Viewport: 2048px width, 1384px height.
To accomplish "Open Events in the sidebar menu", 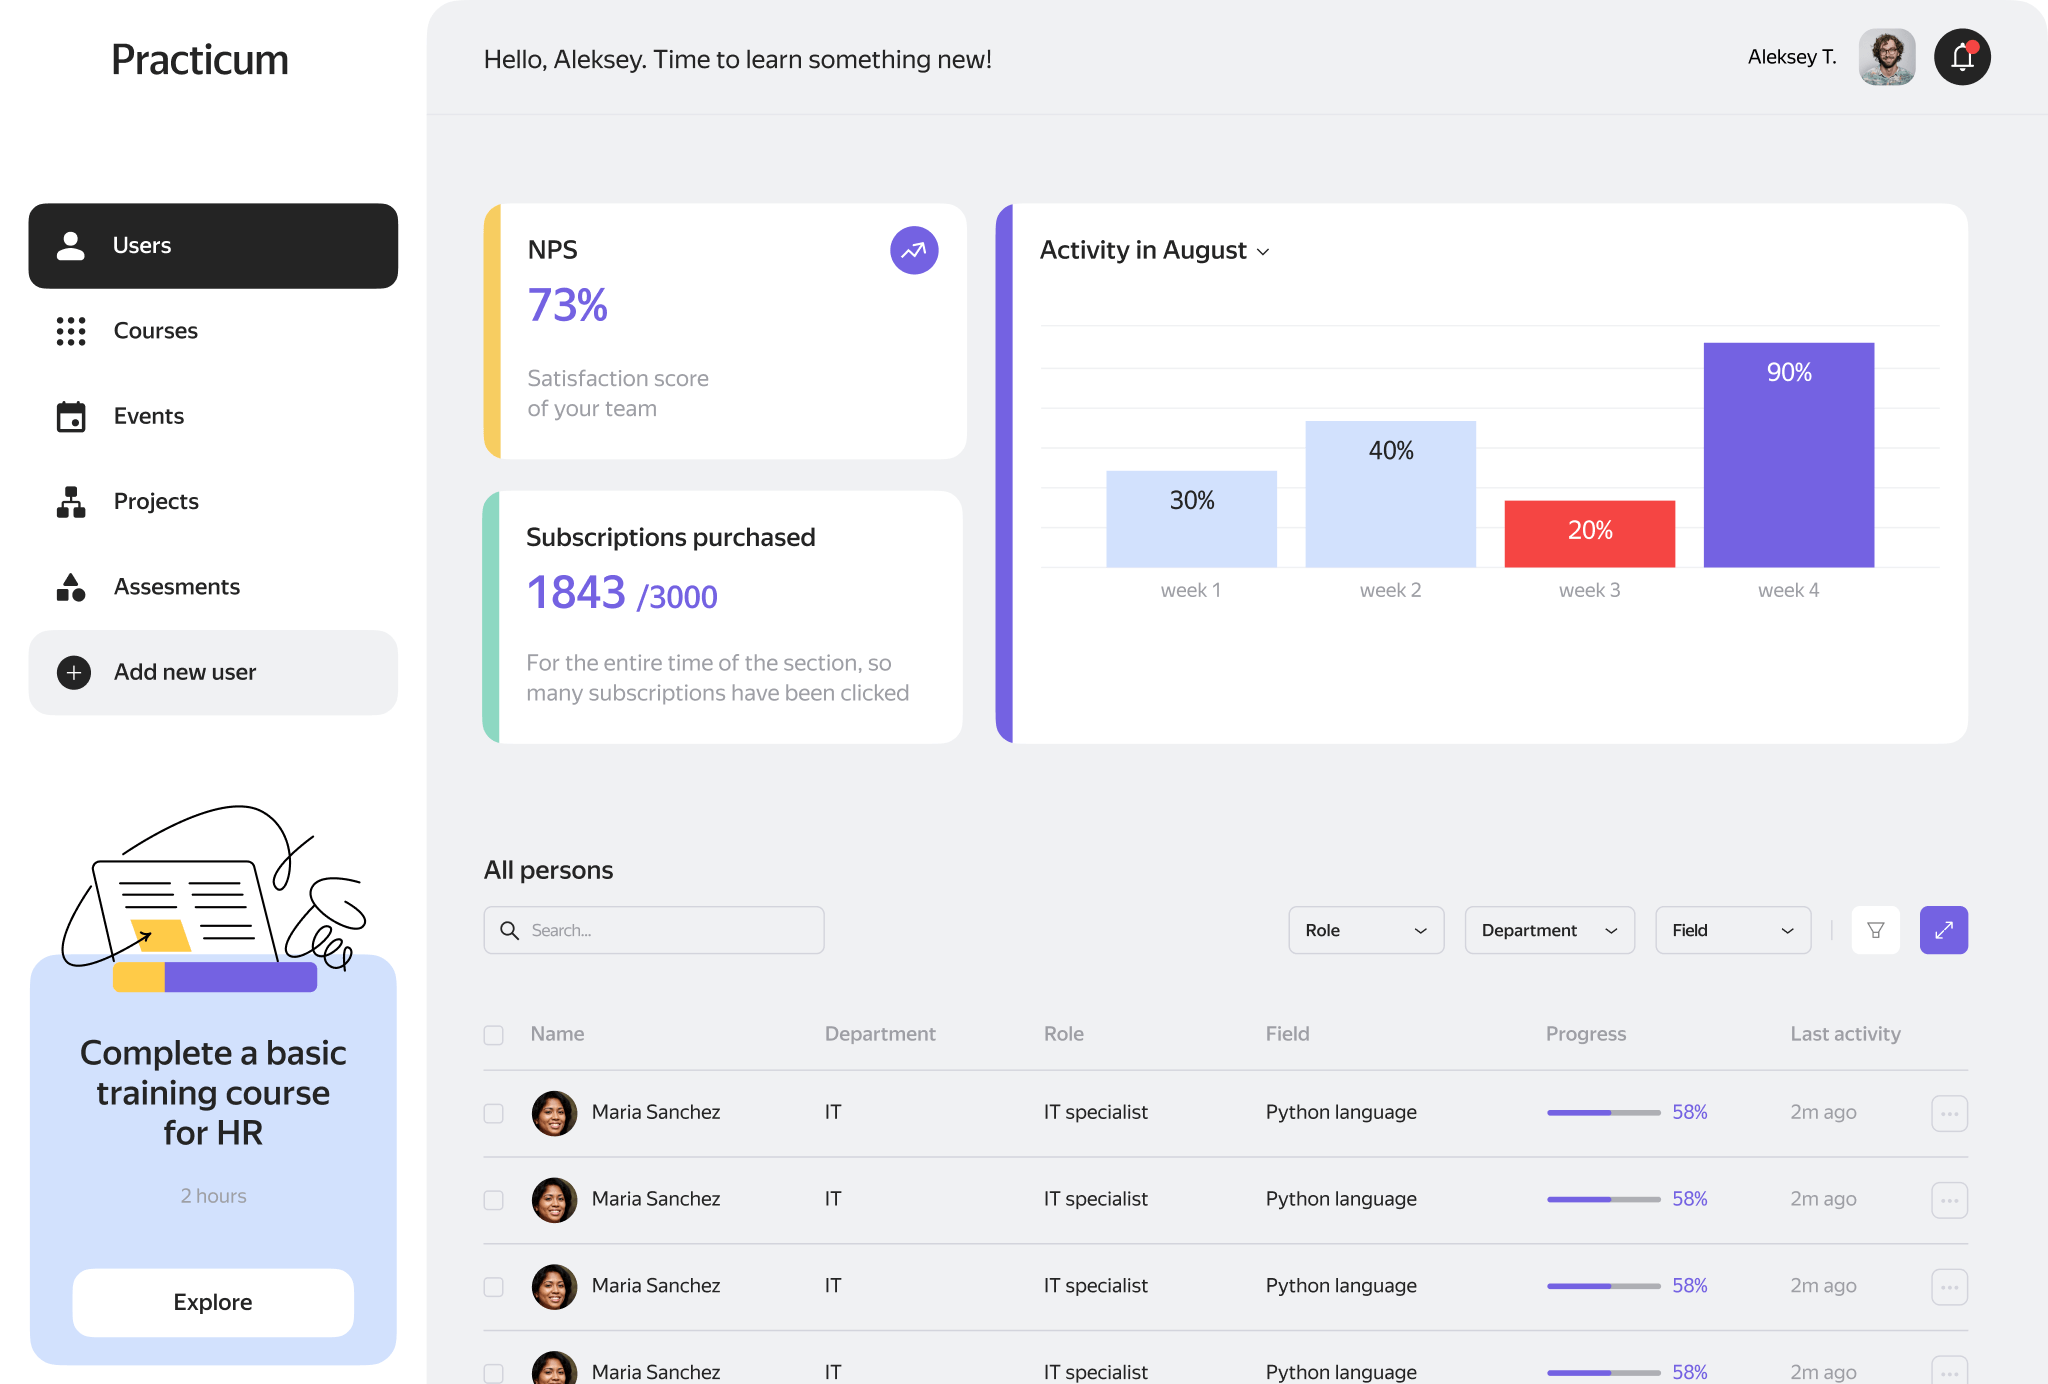I will click(148, 416).
